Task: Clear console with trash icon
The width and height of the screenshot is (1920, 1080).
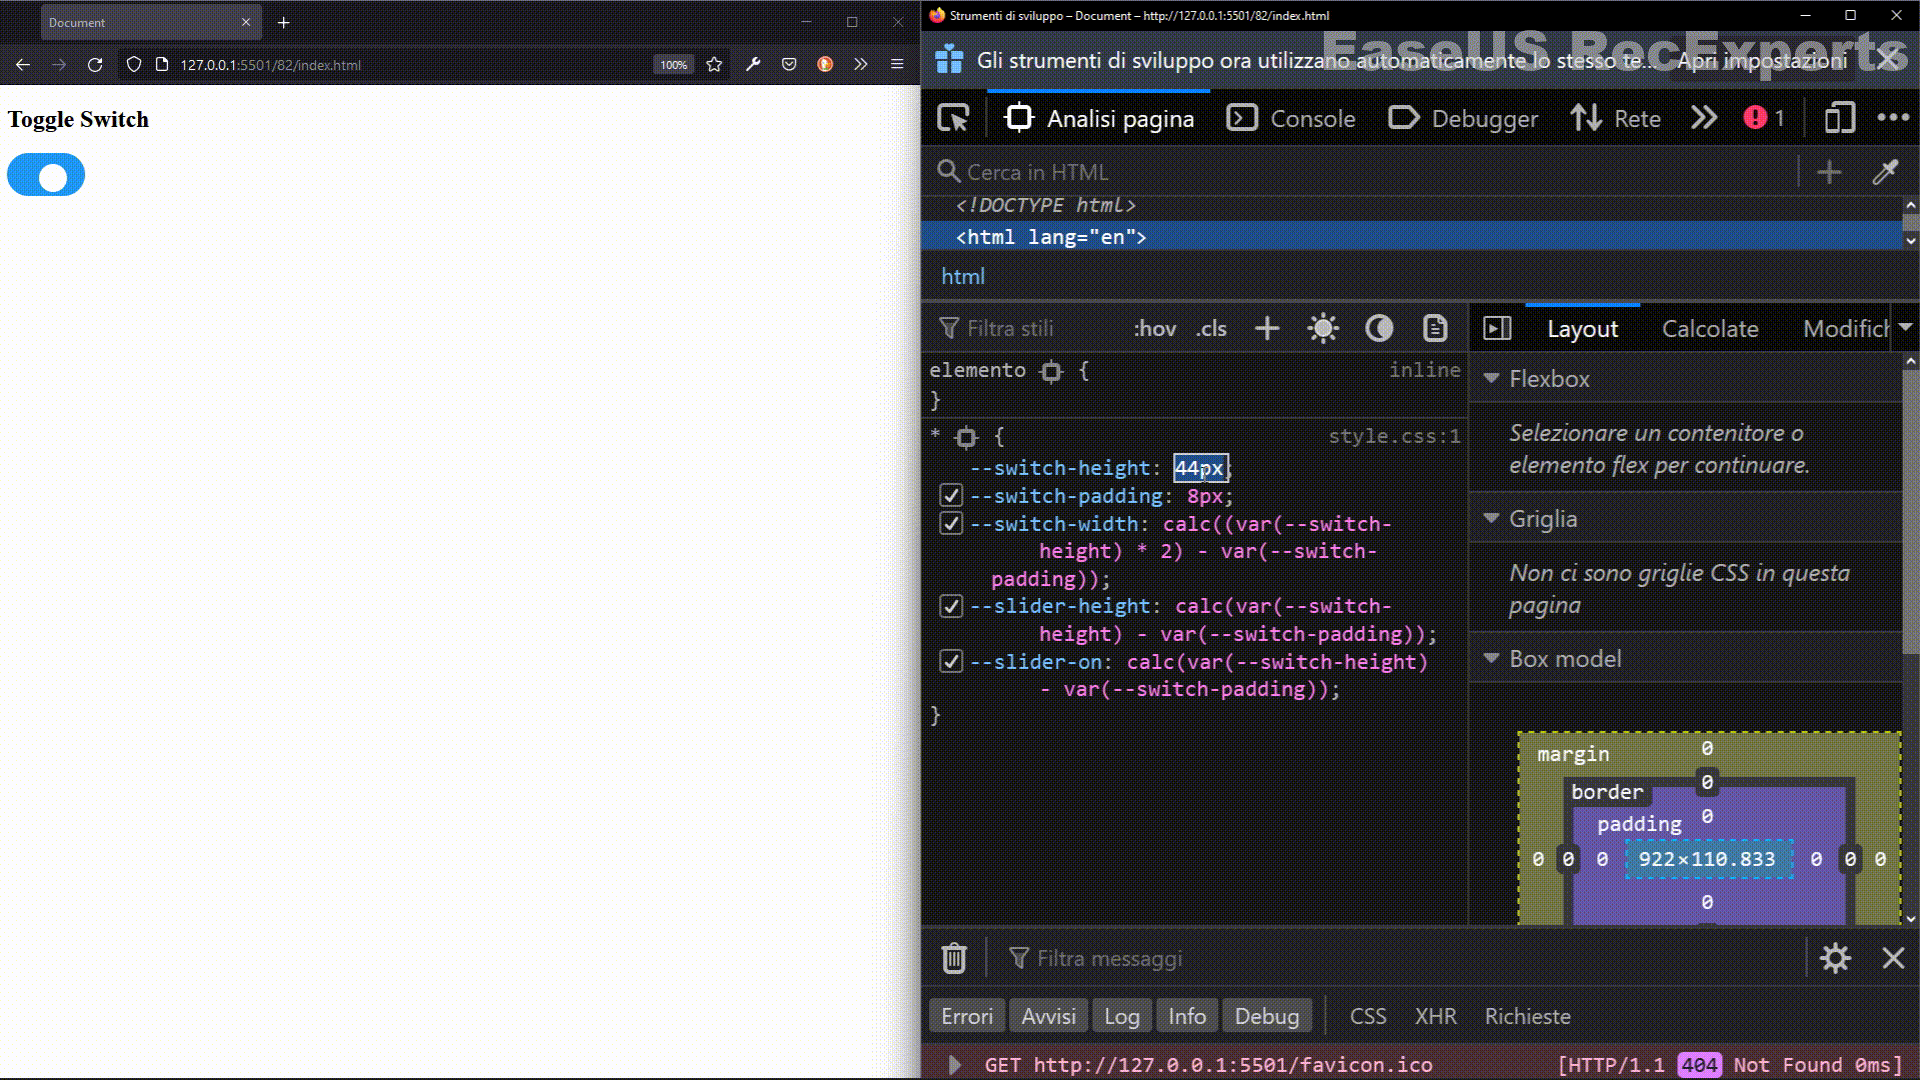Action: pos(954,958)
